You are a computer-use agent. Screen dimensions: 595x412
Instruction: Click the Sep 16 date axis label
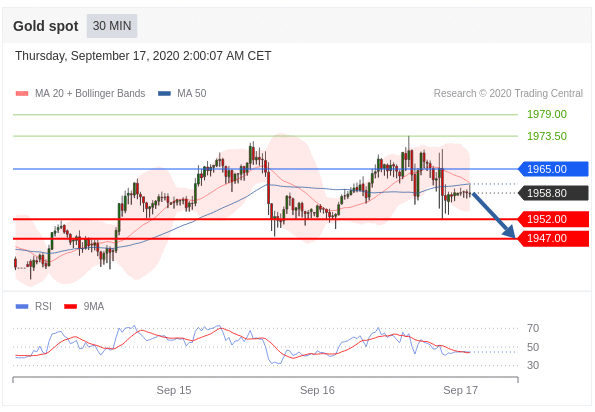[x=317, y=390]
